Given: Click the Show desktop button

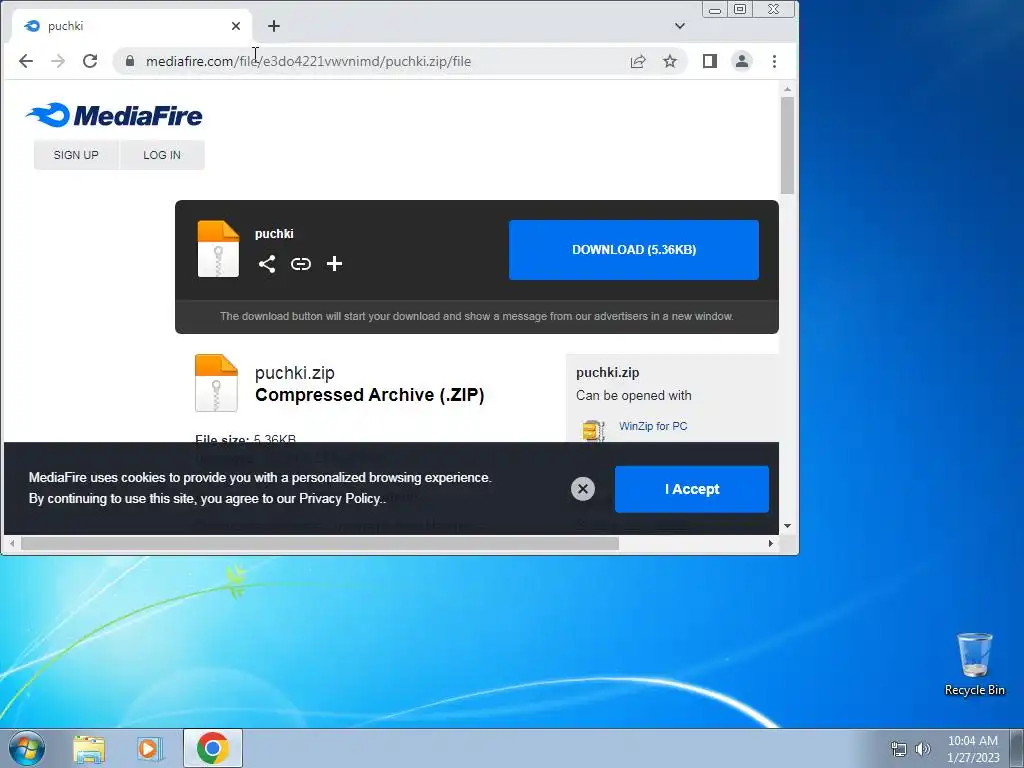Looking at the screenshot, I should click(1017, 748).
